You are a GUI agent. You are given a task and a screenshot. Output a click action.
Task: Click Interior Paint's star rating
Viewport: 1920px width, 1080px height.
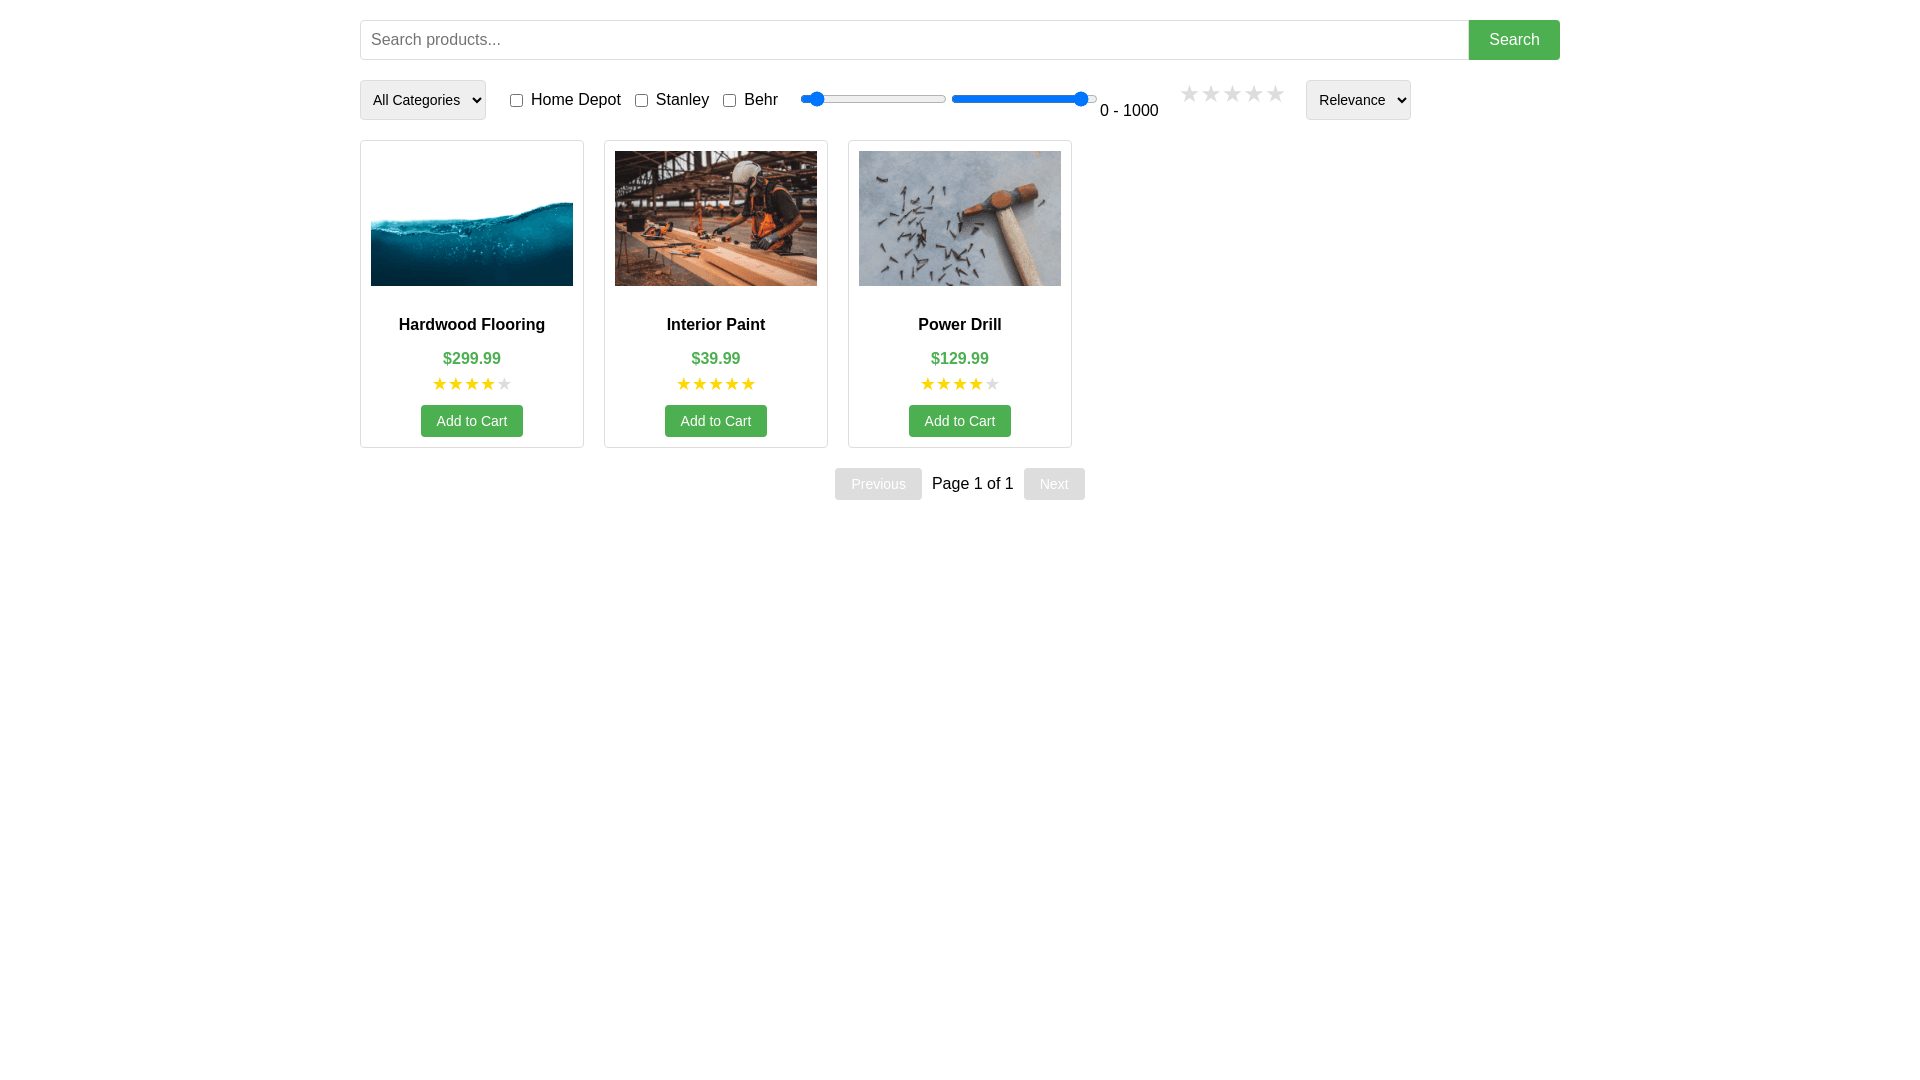pyautogui.click(x=716, y=384)
